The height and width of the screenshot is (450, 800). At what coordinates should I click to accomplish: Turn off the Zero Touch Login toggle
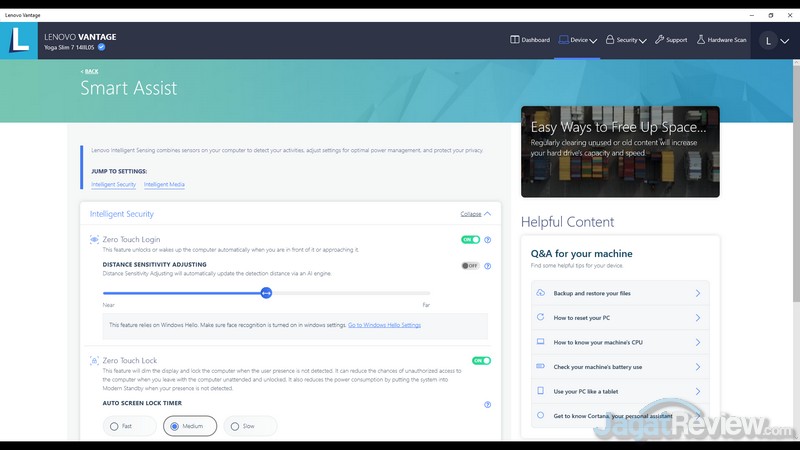point(470,240)
